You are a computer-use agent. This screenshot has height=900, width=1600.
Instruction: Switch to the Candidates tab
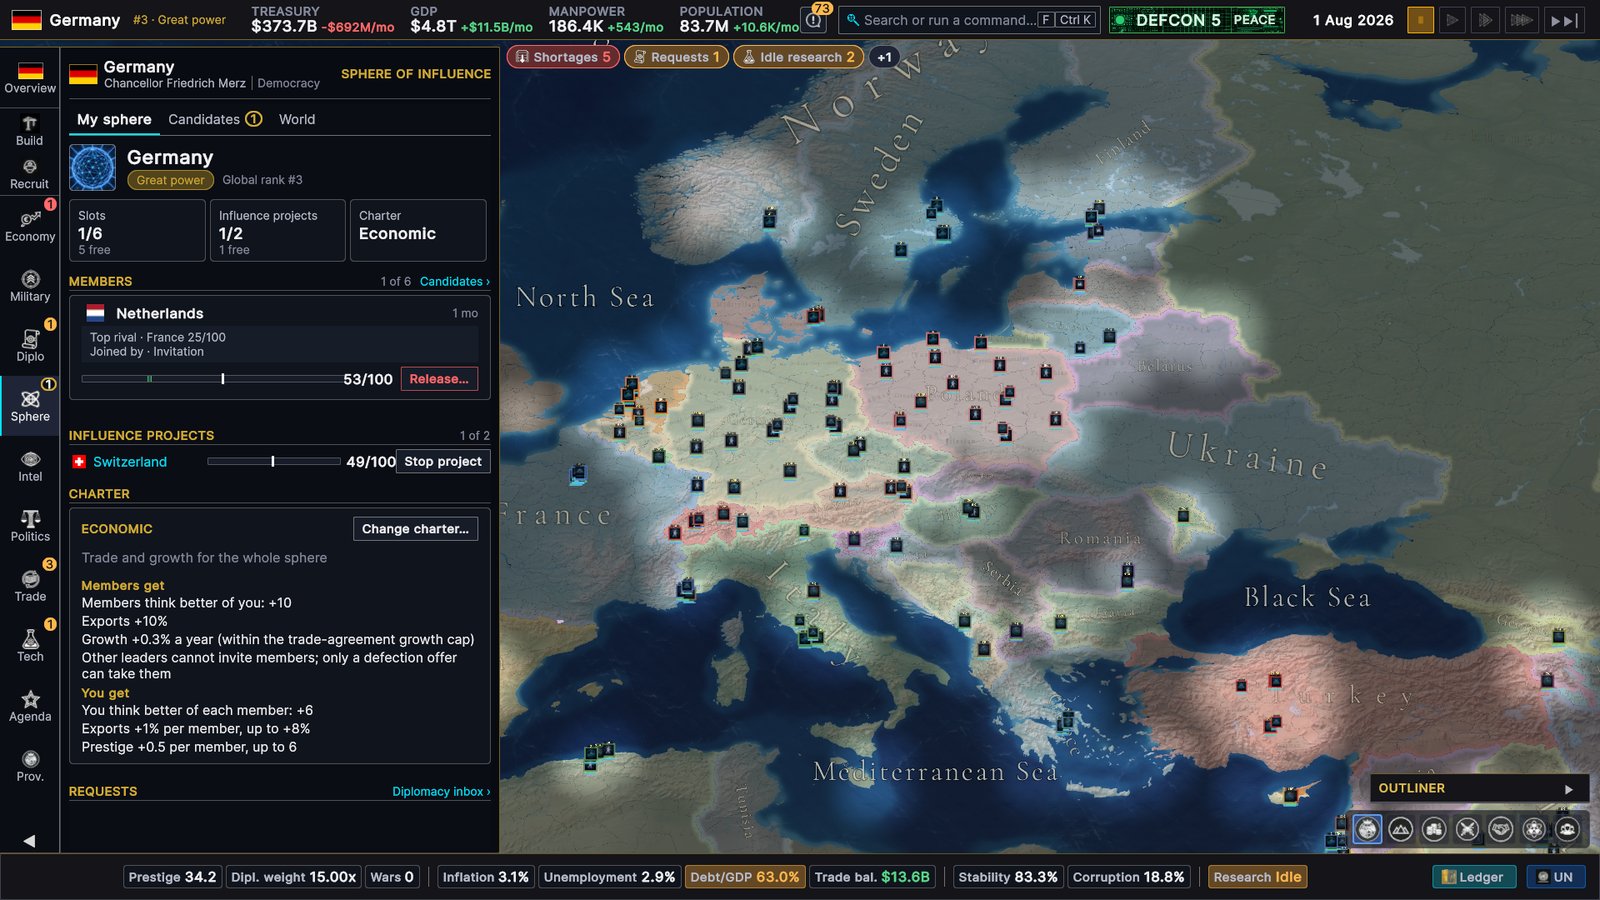click(x=215, y=119)
